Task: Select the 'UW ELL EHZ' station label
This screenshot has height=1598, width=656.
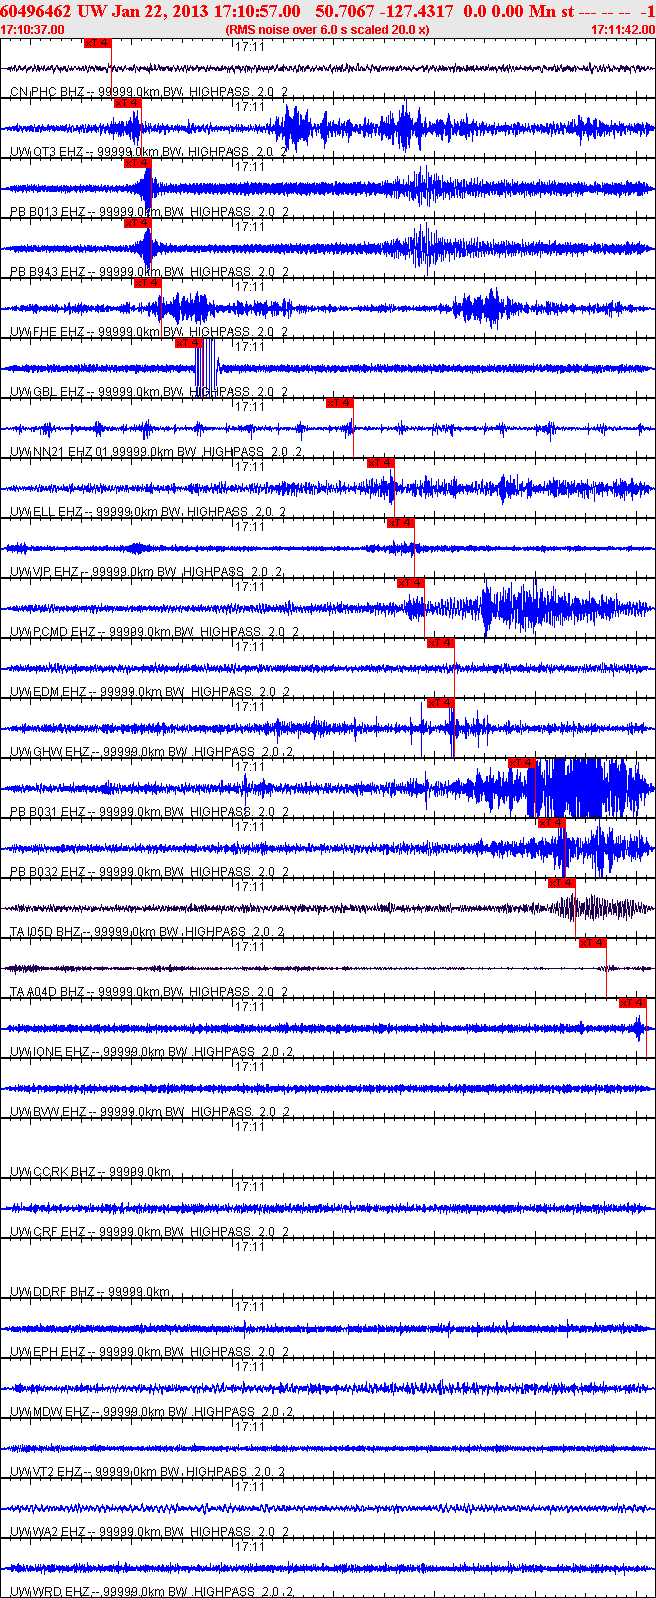Action: pyautogui.click(x=47, y=512)
